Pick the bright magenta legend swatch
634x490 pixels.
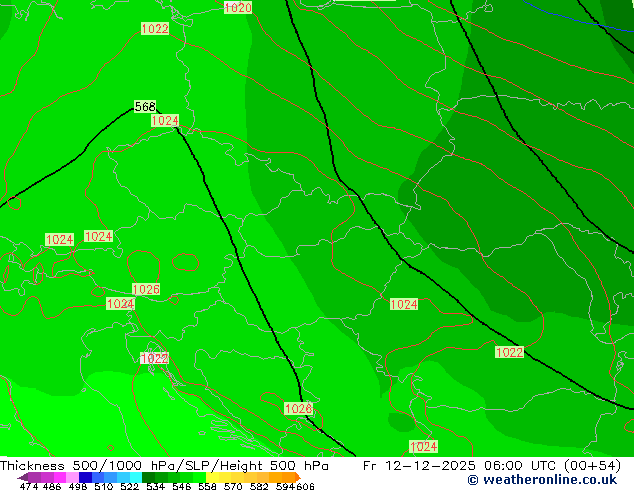pyautogui.click(x=60, y=477)
